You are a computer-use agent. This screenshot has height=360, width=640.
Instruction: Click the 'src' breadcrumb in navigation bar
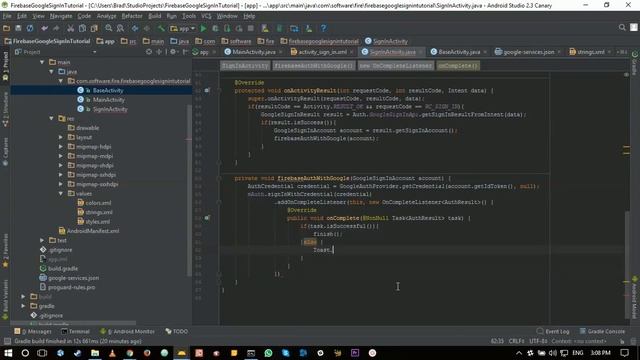tap(129, 41)
